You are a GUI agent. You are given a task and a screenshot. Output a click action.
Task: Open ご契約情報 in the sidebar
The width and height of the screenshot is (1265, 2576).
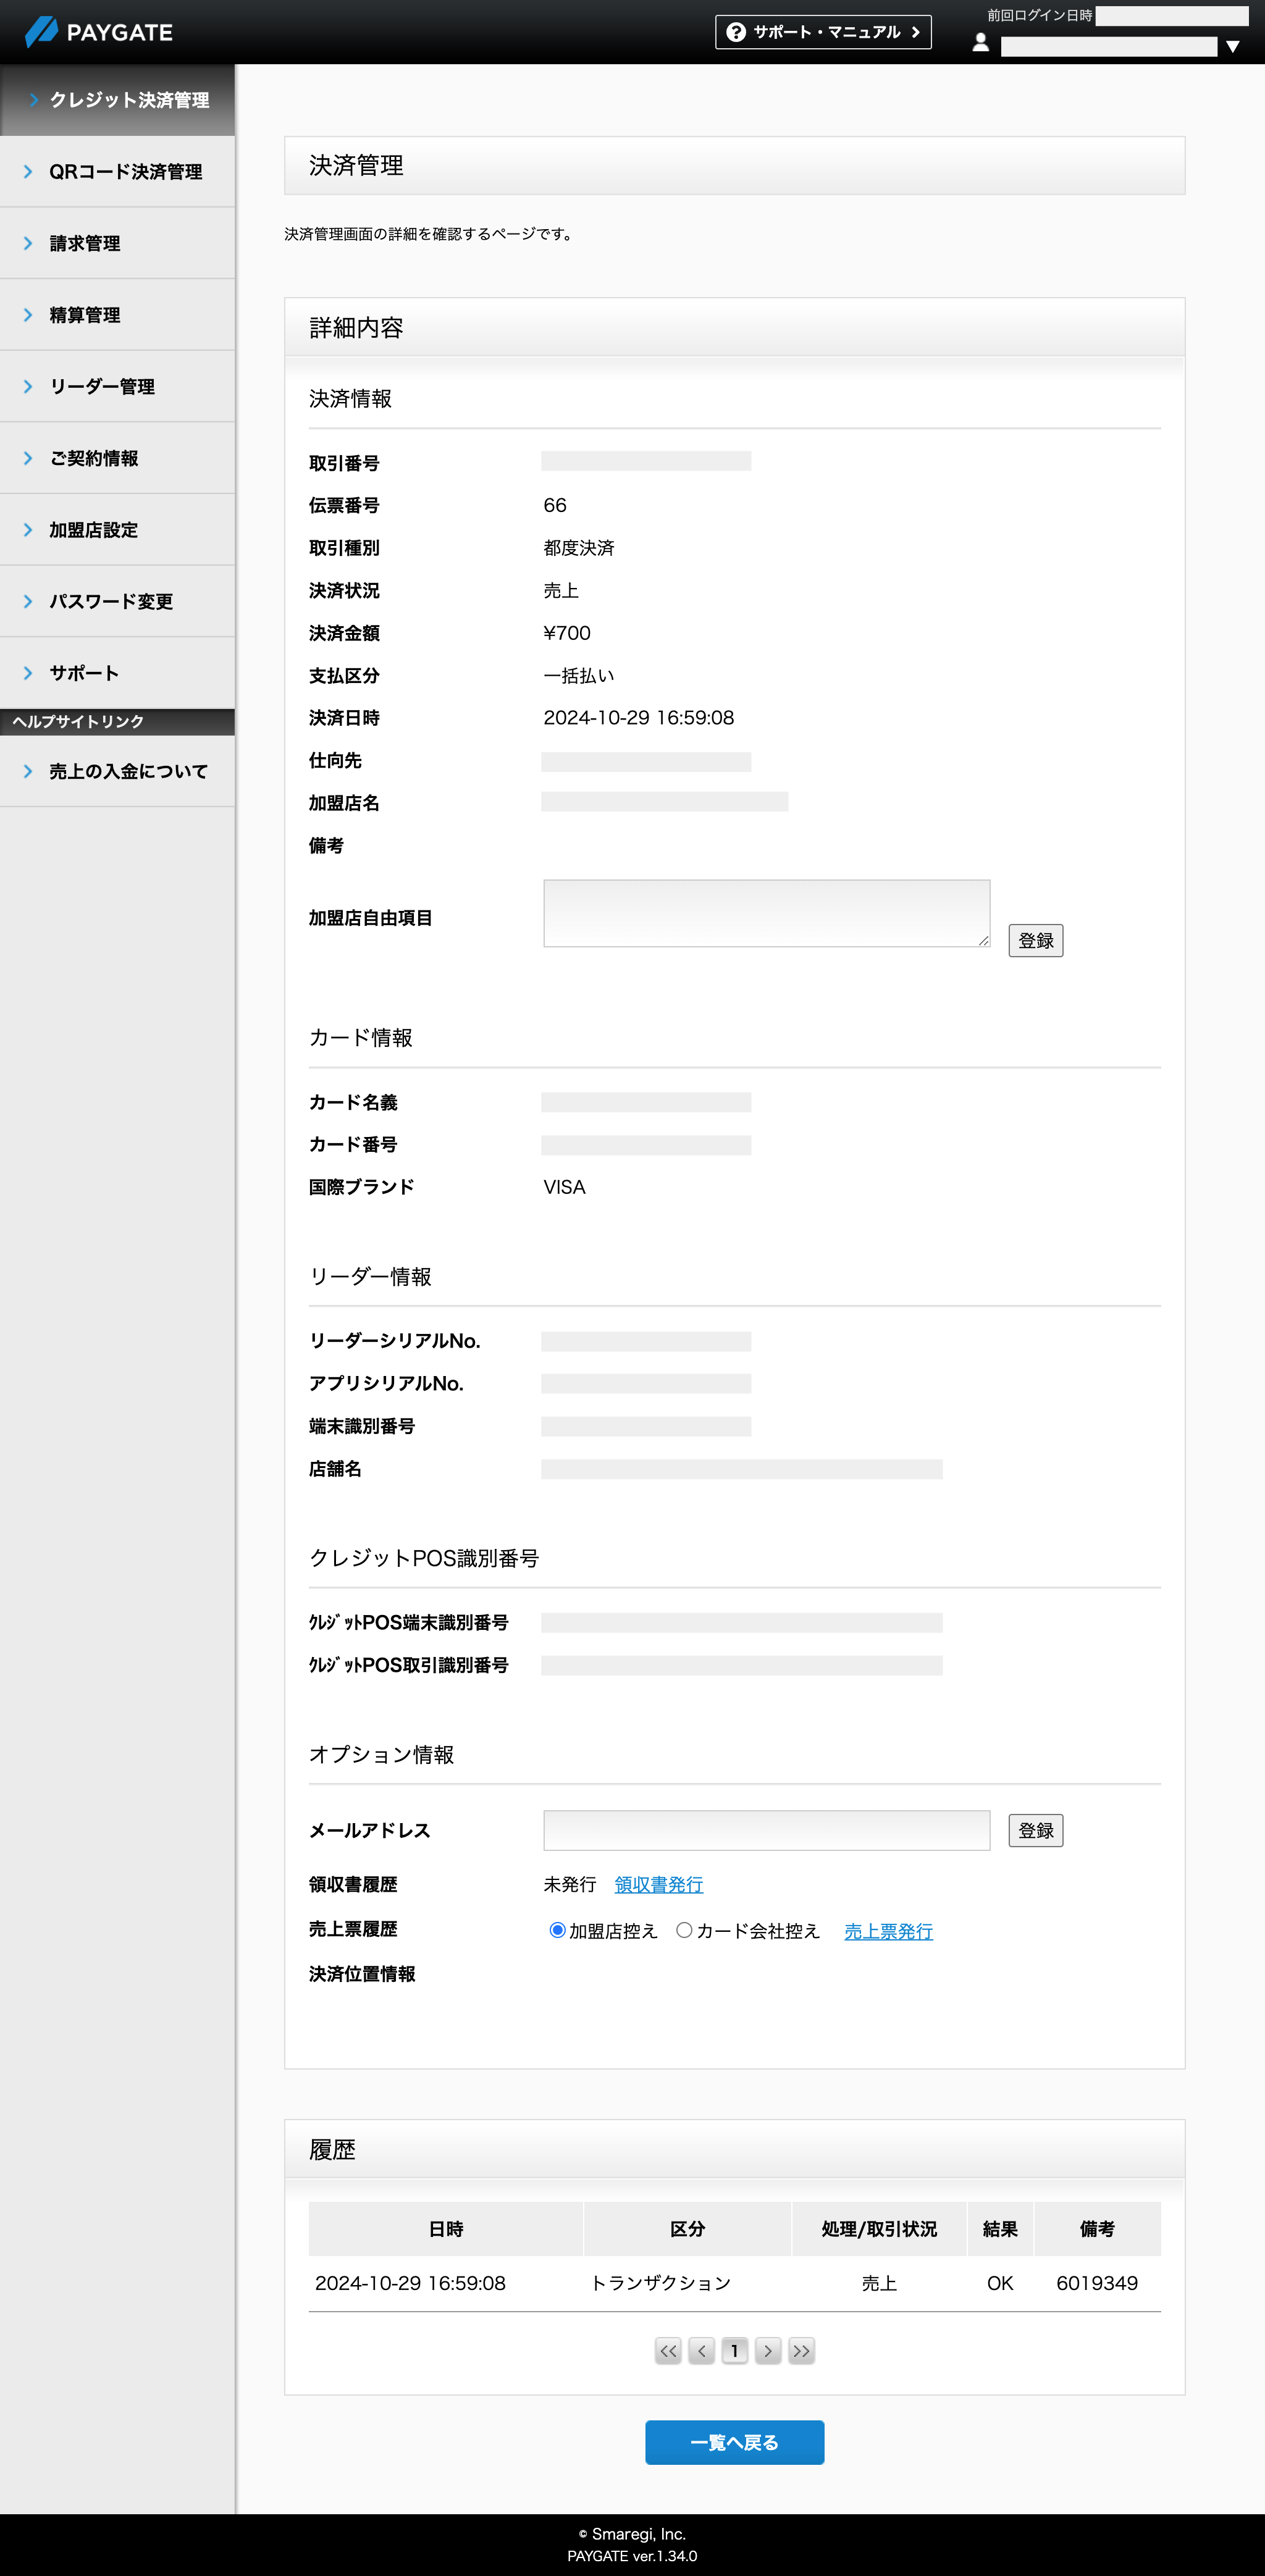[117, 458]
